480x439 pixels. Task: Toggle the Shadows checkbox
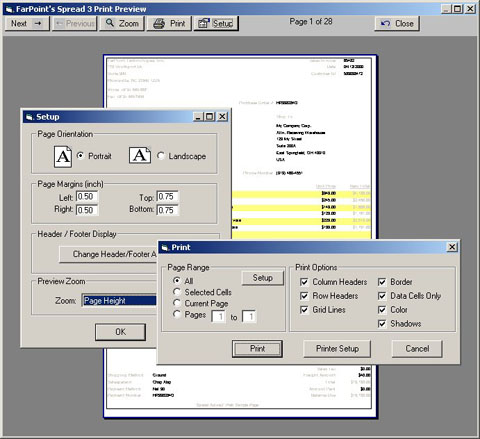[399, 324]
